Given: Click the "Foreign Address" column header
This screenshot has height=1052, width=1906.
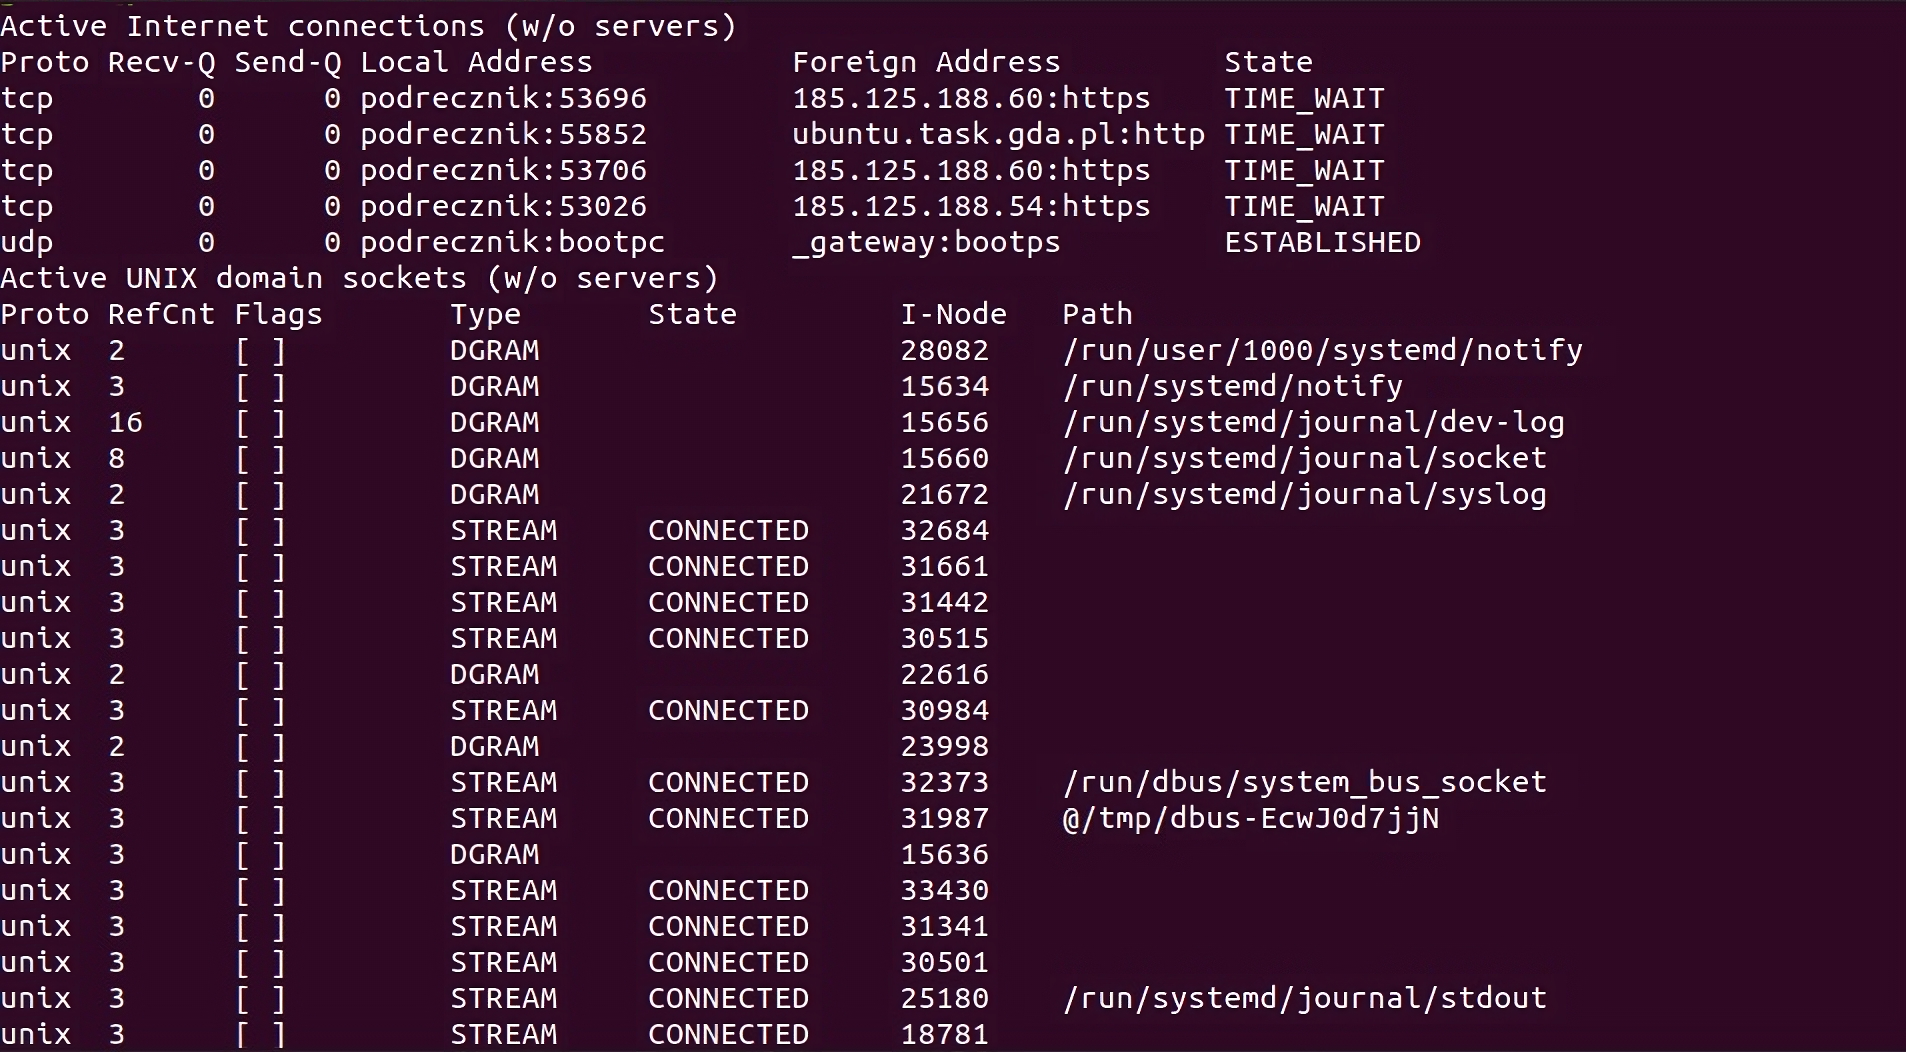Looking at the screenshot, I should point(925,62).
